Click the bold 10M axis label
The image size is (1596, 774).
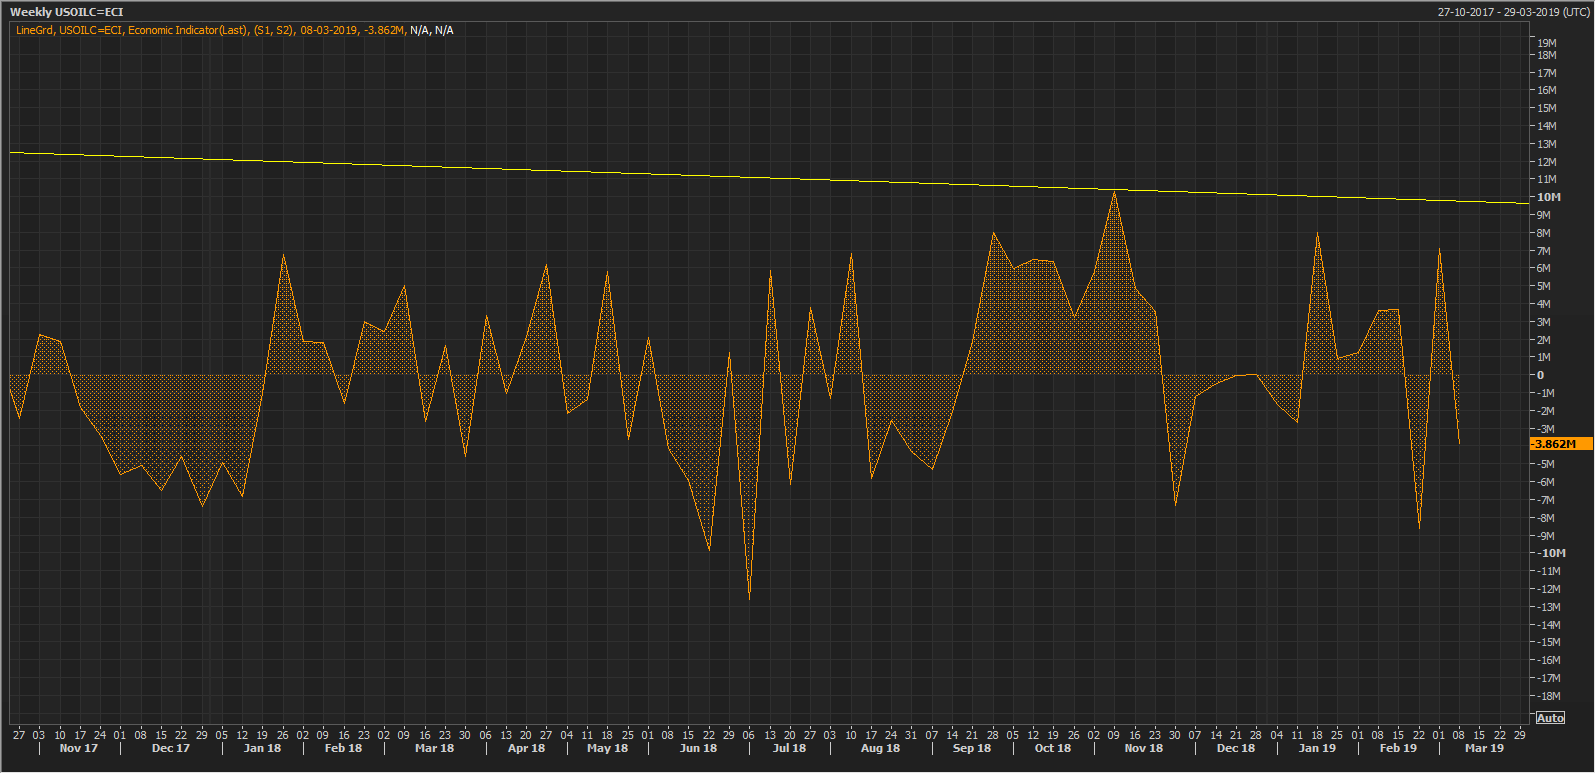click(1549, 197)
